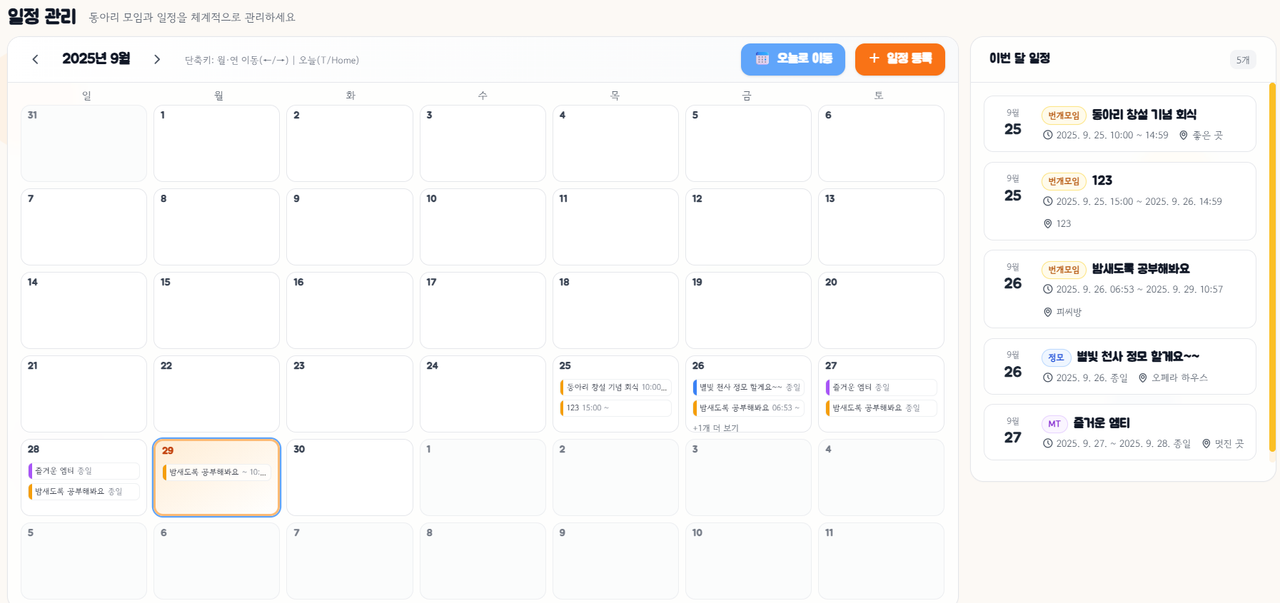The height and width of the screenshot is (603, 1280).
Task: Click MT tag on 즐거운 엠티 card
Action: click(x=1054, y=424)
